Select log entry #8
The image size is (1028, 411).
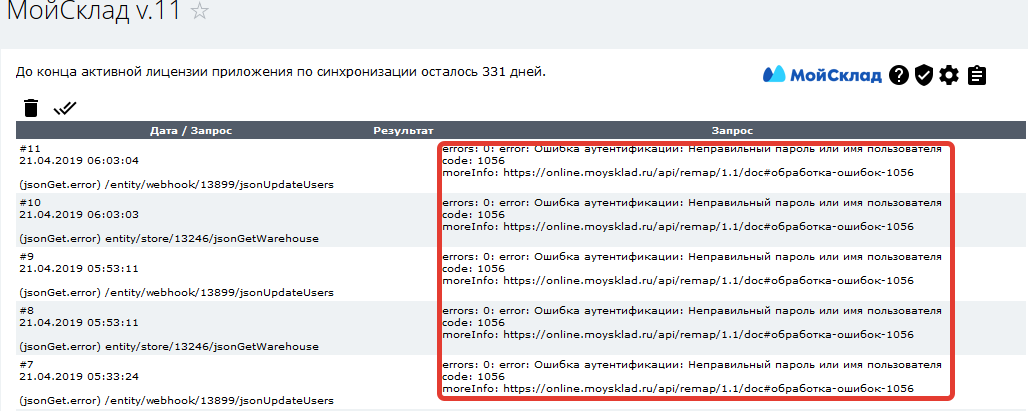click(30, 310)
